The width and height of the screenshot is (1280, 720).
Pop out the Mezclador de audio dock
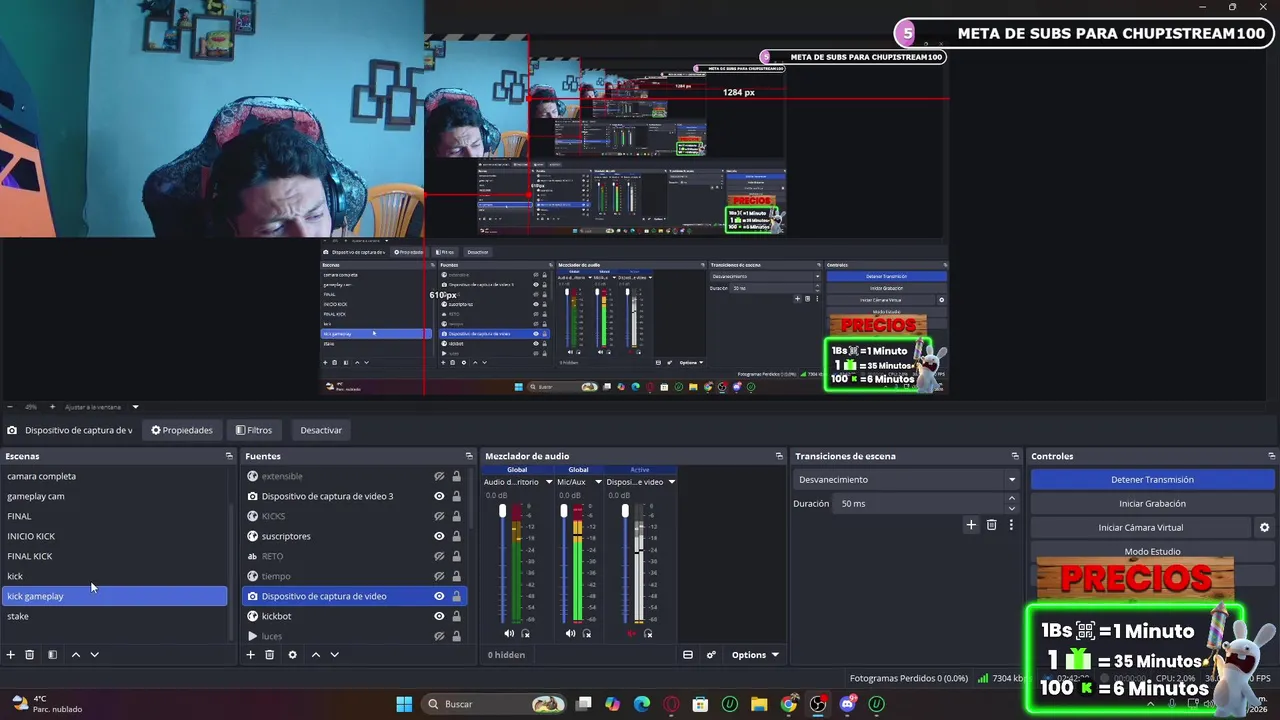click(x=779, y=456)
